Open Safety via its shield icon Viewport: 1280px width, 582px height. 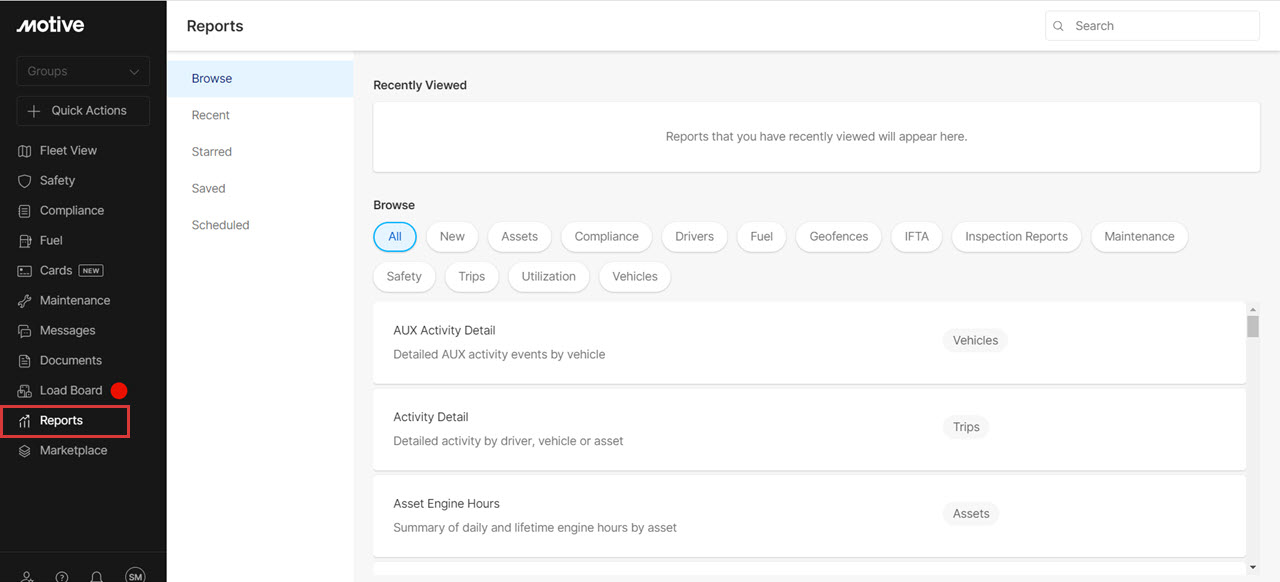coord(25,181)
